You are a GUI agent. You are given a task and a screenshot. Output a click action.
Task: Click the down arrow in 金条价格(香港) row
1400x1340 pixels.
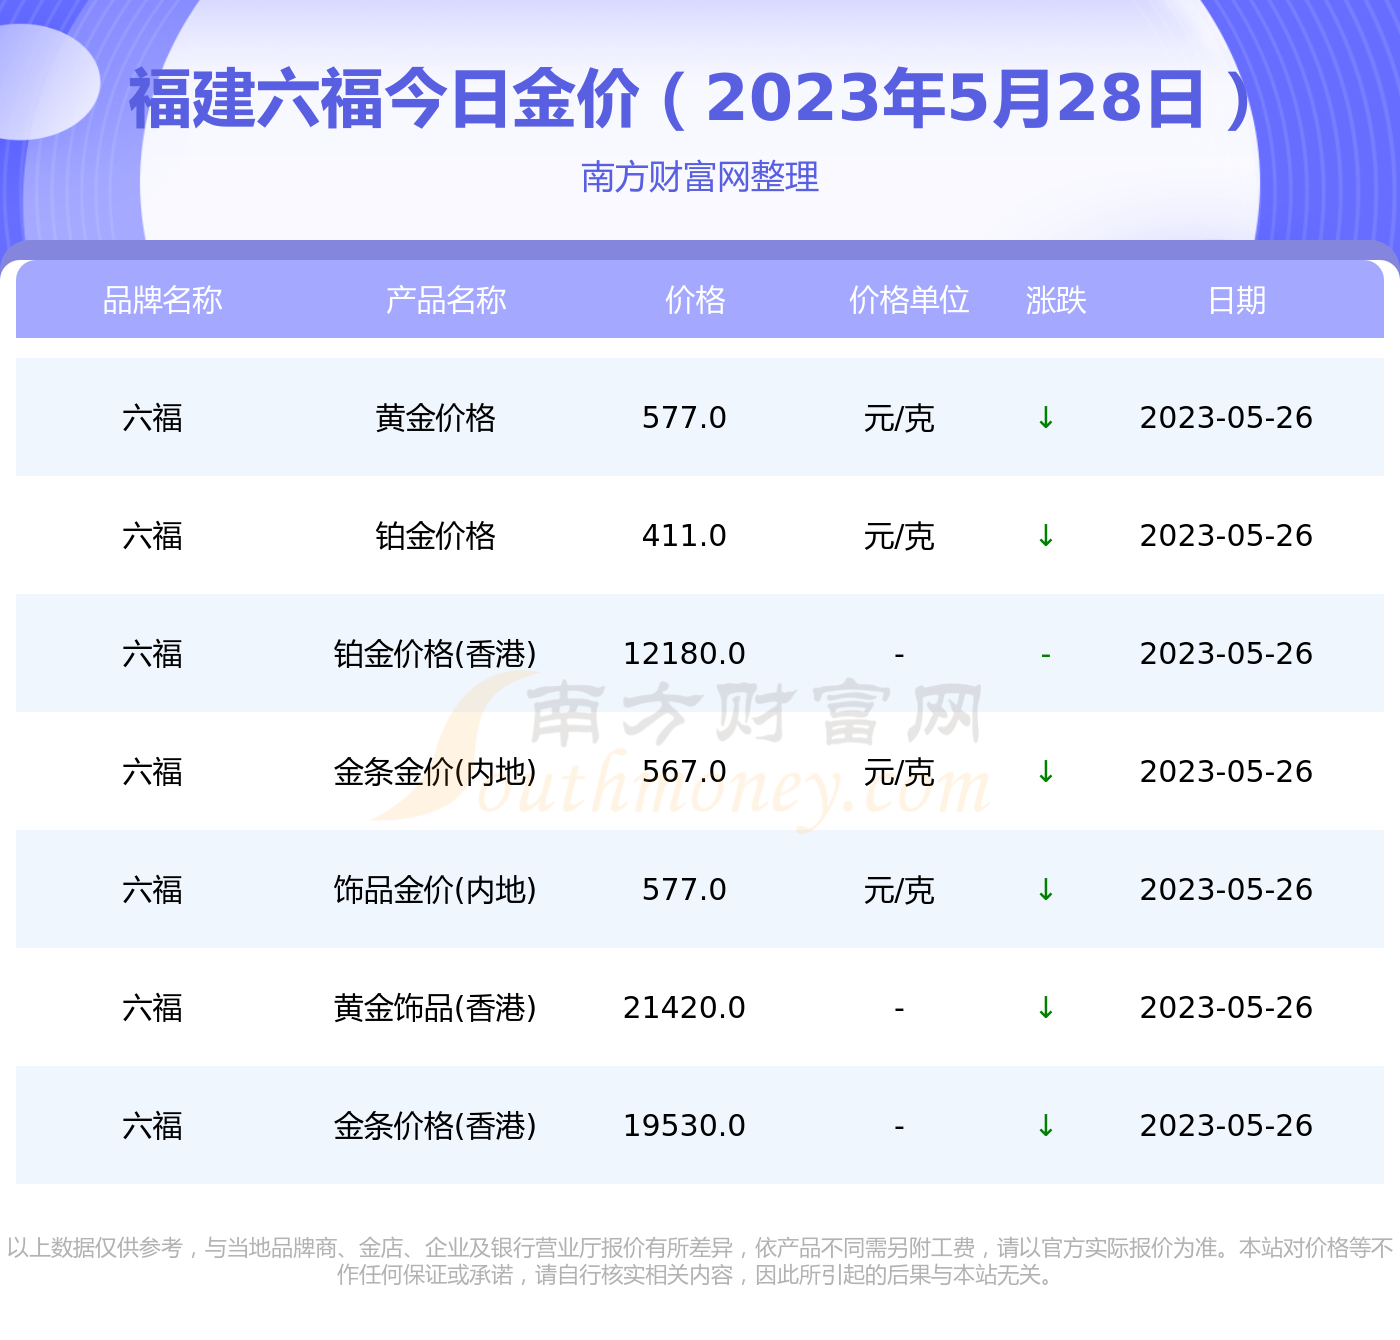click(1046, 1126)
